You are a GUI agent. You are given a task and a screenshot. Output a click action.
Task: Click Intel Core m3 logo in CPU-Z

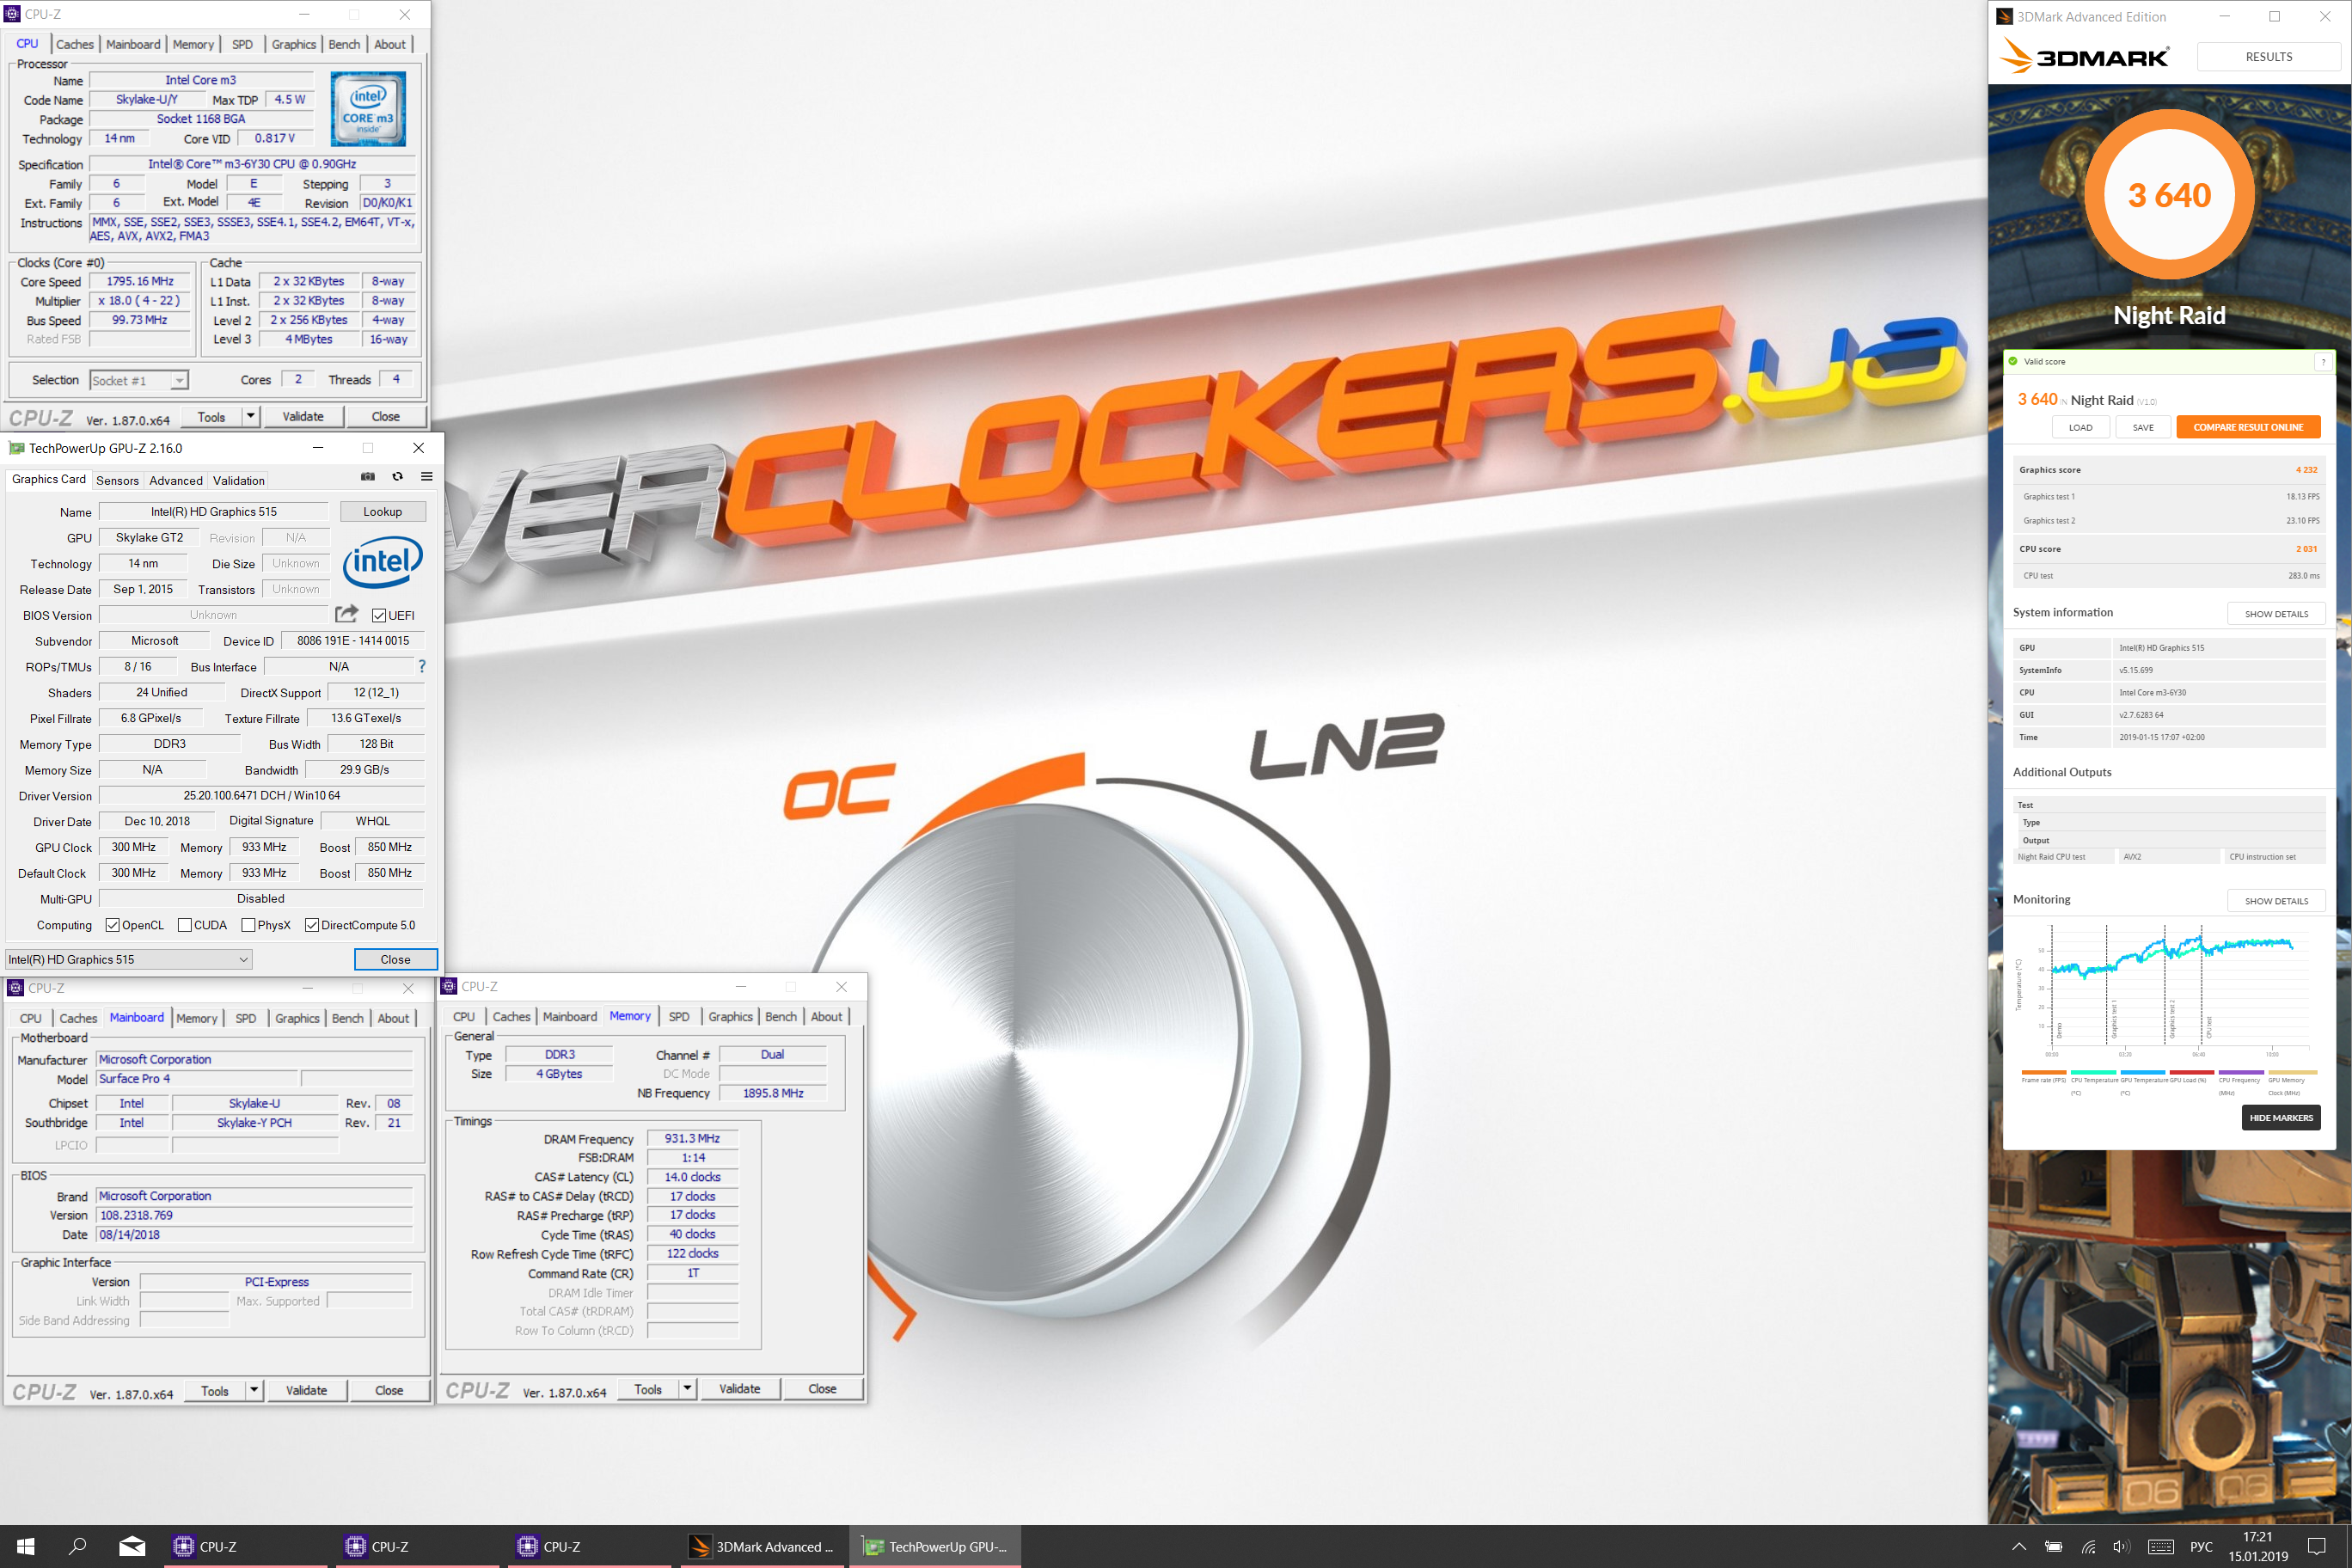368,109
